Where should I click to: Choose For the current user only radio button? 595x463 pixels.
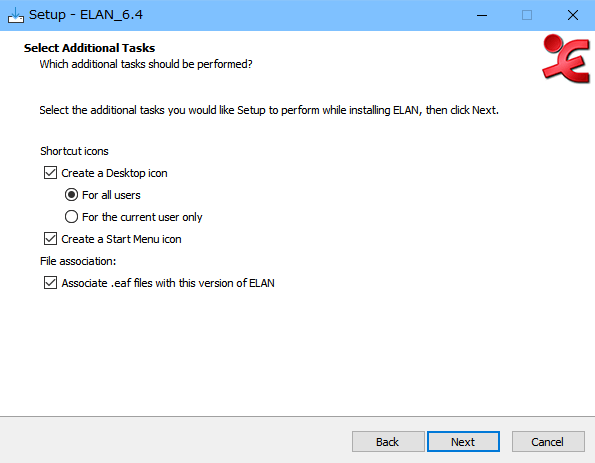[71, 217]
